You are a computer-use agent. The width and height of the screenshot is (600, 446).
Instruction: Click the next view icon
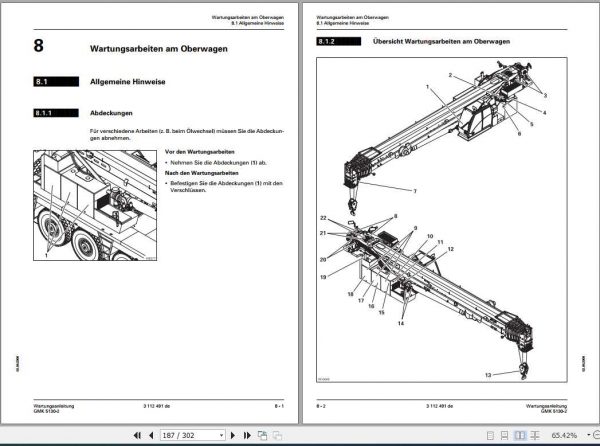[x=277, y=436]
